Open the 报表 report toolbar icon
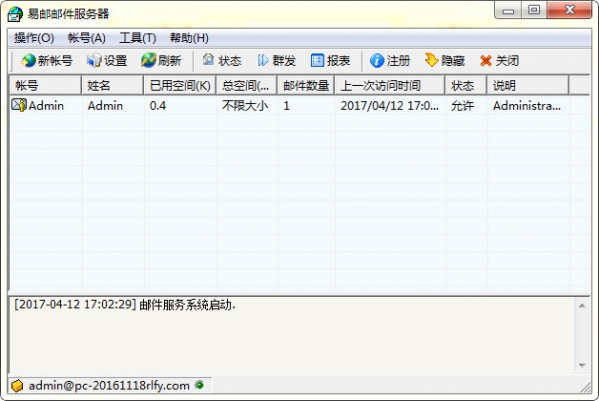The width and height of the screenshot is (599, 401). 317,60
